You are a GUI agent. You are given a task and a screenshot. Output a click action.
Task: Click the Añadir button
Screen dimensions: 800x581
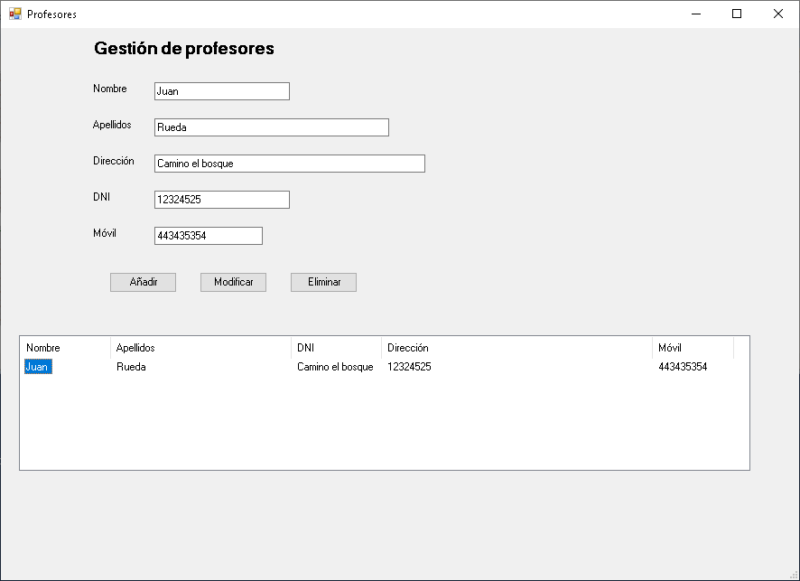click(143, 282)
